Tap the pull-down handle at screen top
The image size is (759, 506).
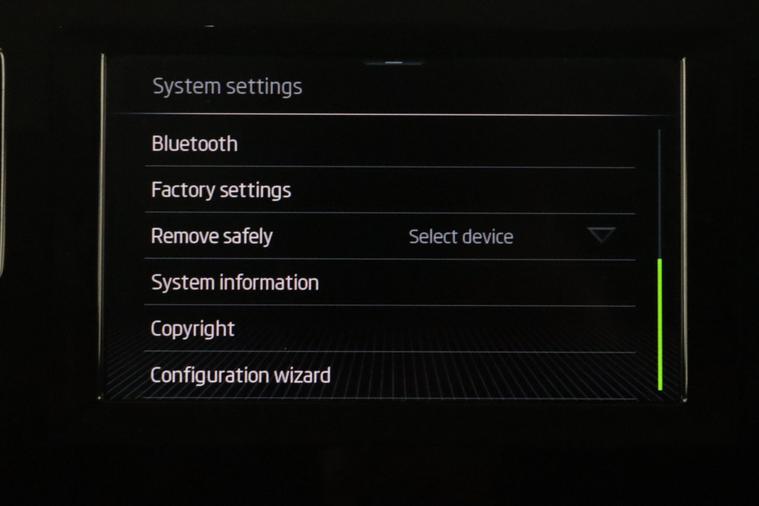pos(395,62)
